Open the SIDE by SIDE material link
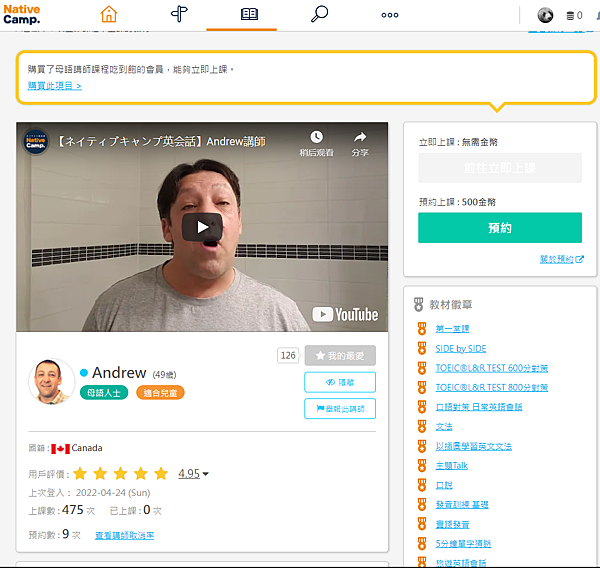 click(461, 348)
